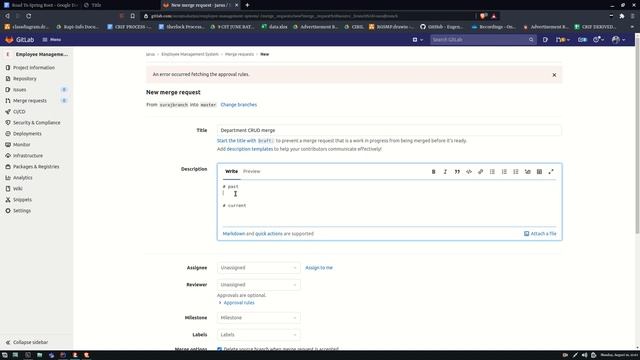Open merge requests icon in GitLab header
This screenshot has height=360, width=640.
coord(562,40)
